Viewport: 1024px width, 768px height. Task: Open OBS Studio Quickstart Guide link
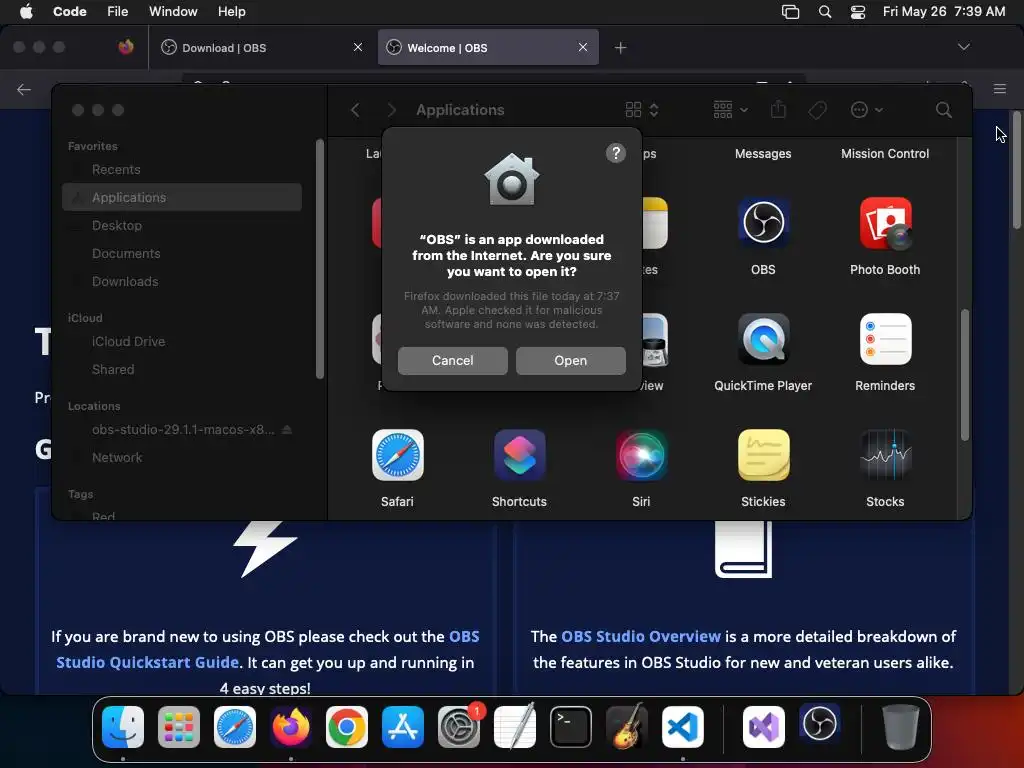pos(268,649)
